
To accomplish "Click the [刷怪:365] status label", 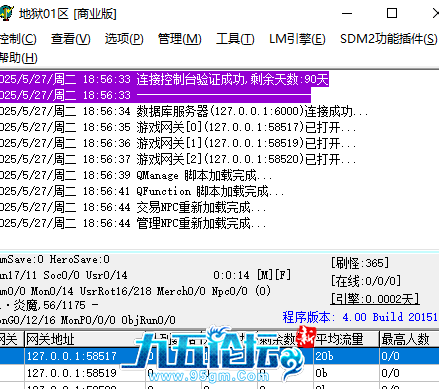I will point(360,263).
